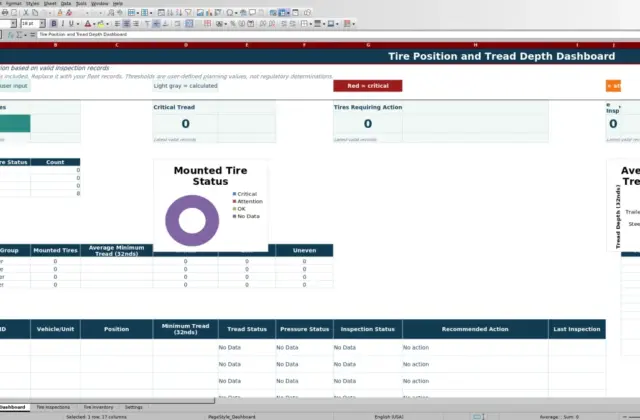Click the Sort Descending icon
This screenshot has height=420, width=640.
pyautogui.click(x=179, y=13)
